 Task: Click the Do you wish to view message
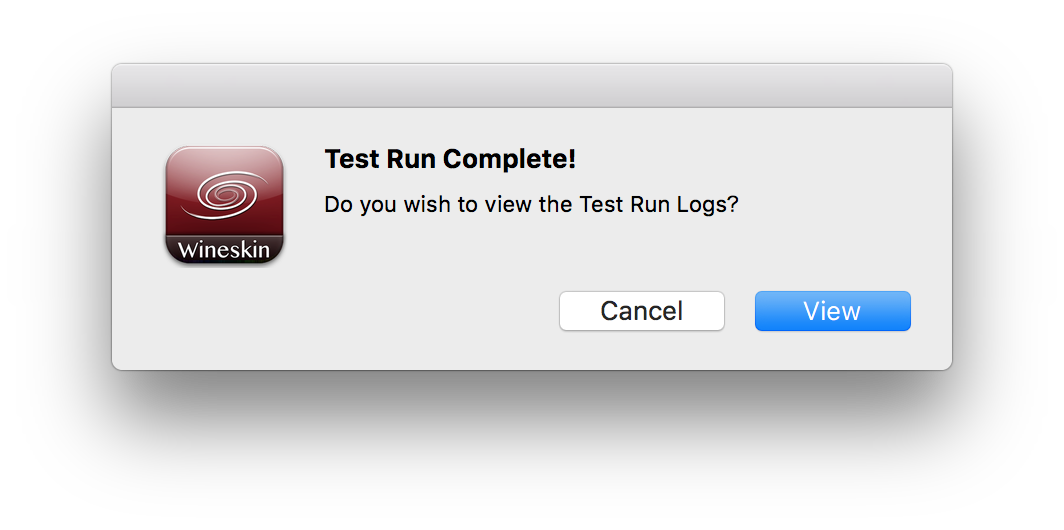(531, 204)
